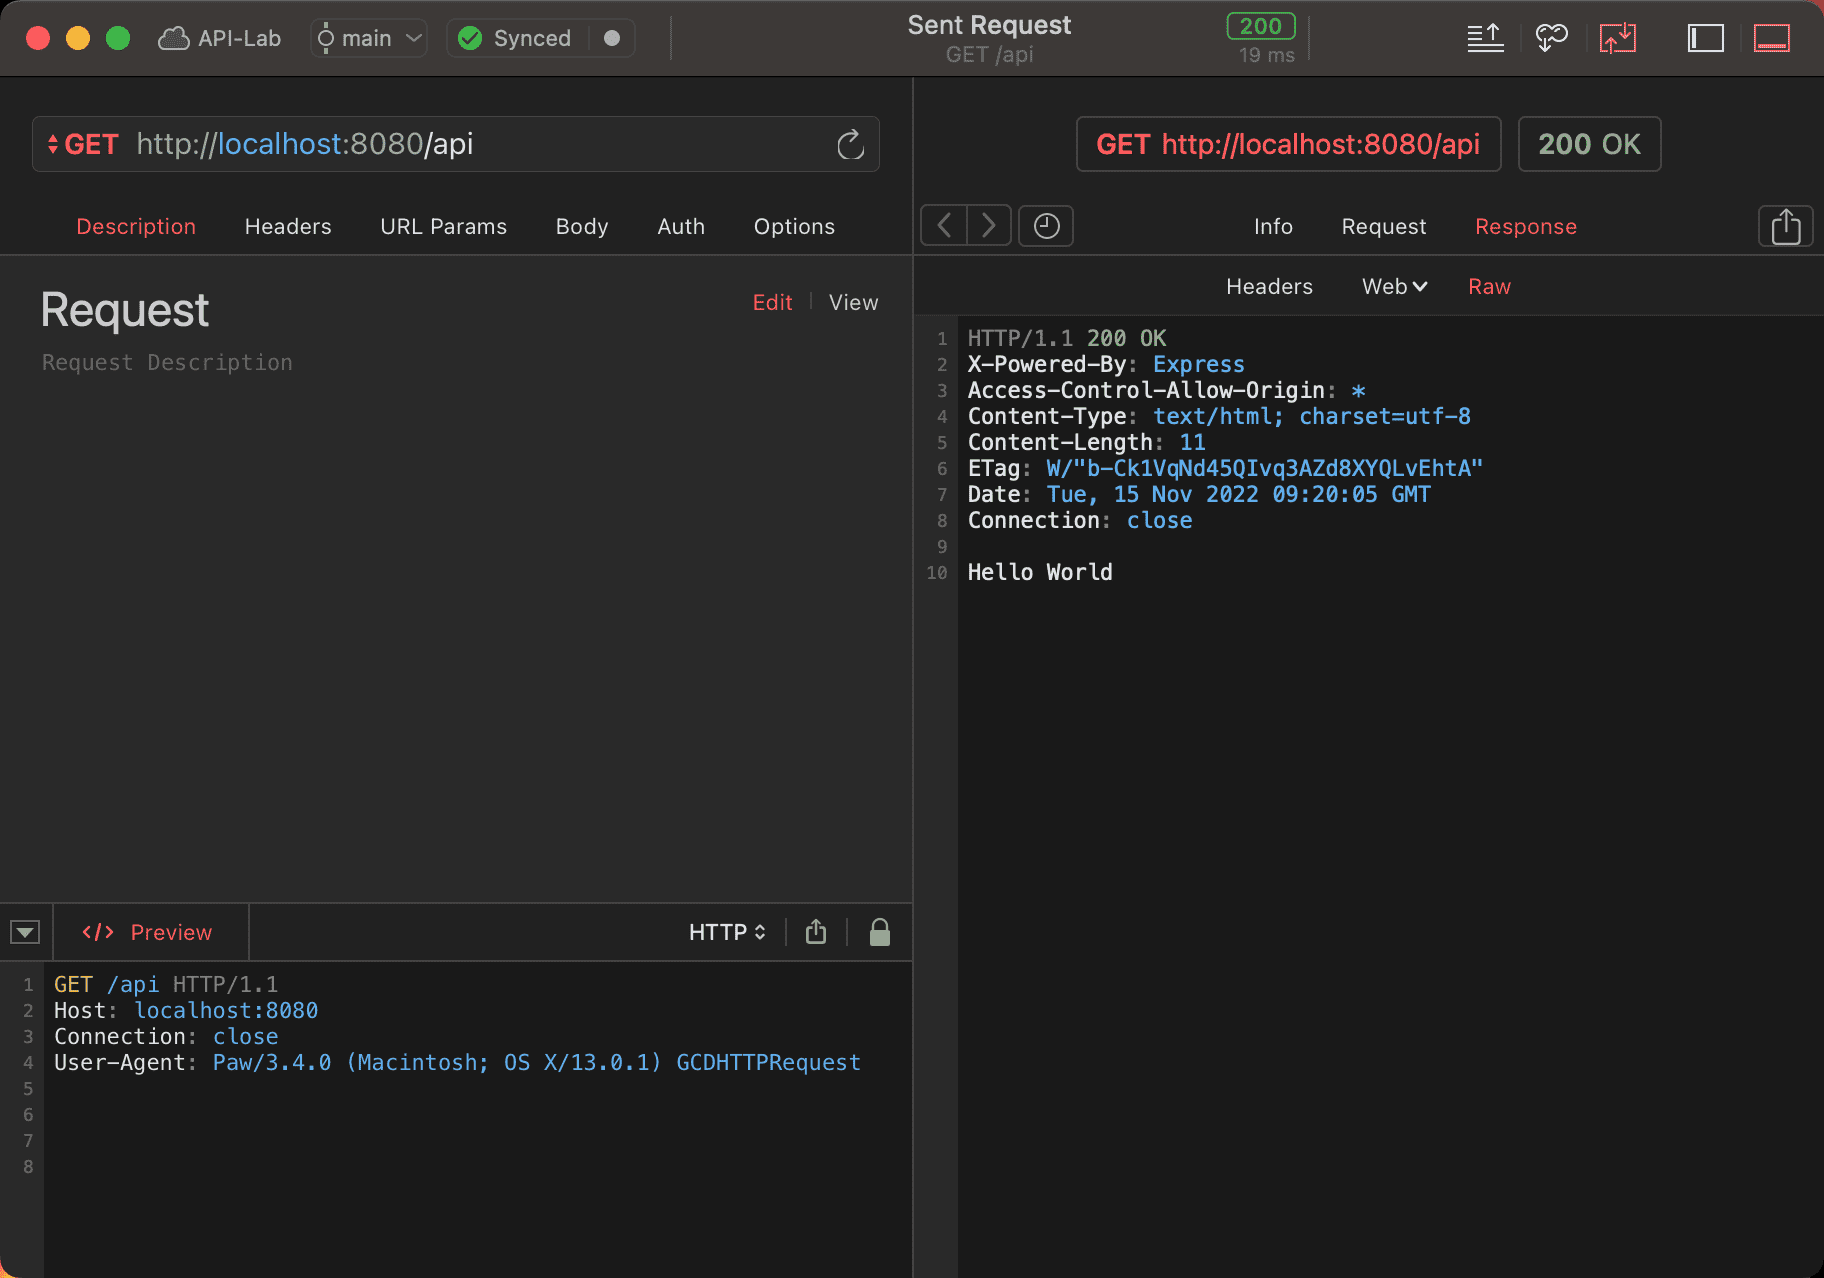Switch to the Info tab
Viewport: 1824px width, 1278px height.
coord(1273,226)
